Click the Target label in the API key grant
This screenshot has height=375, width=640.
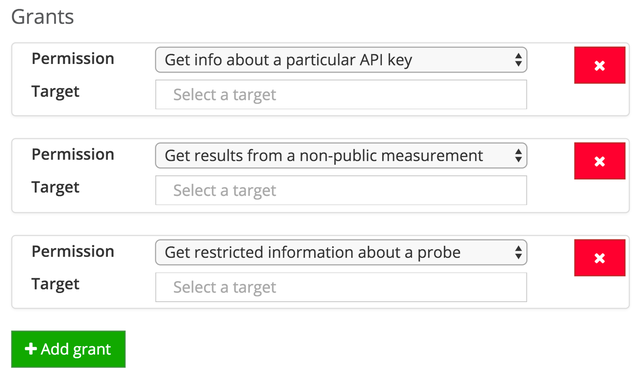(x=56, y=92)
